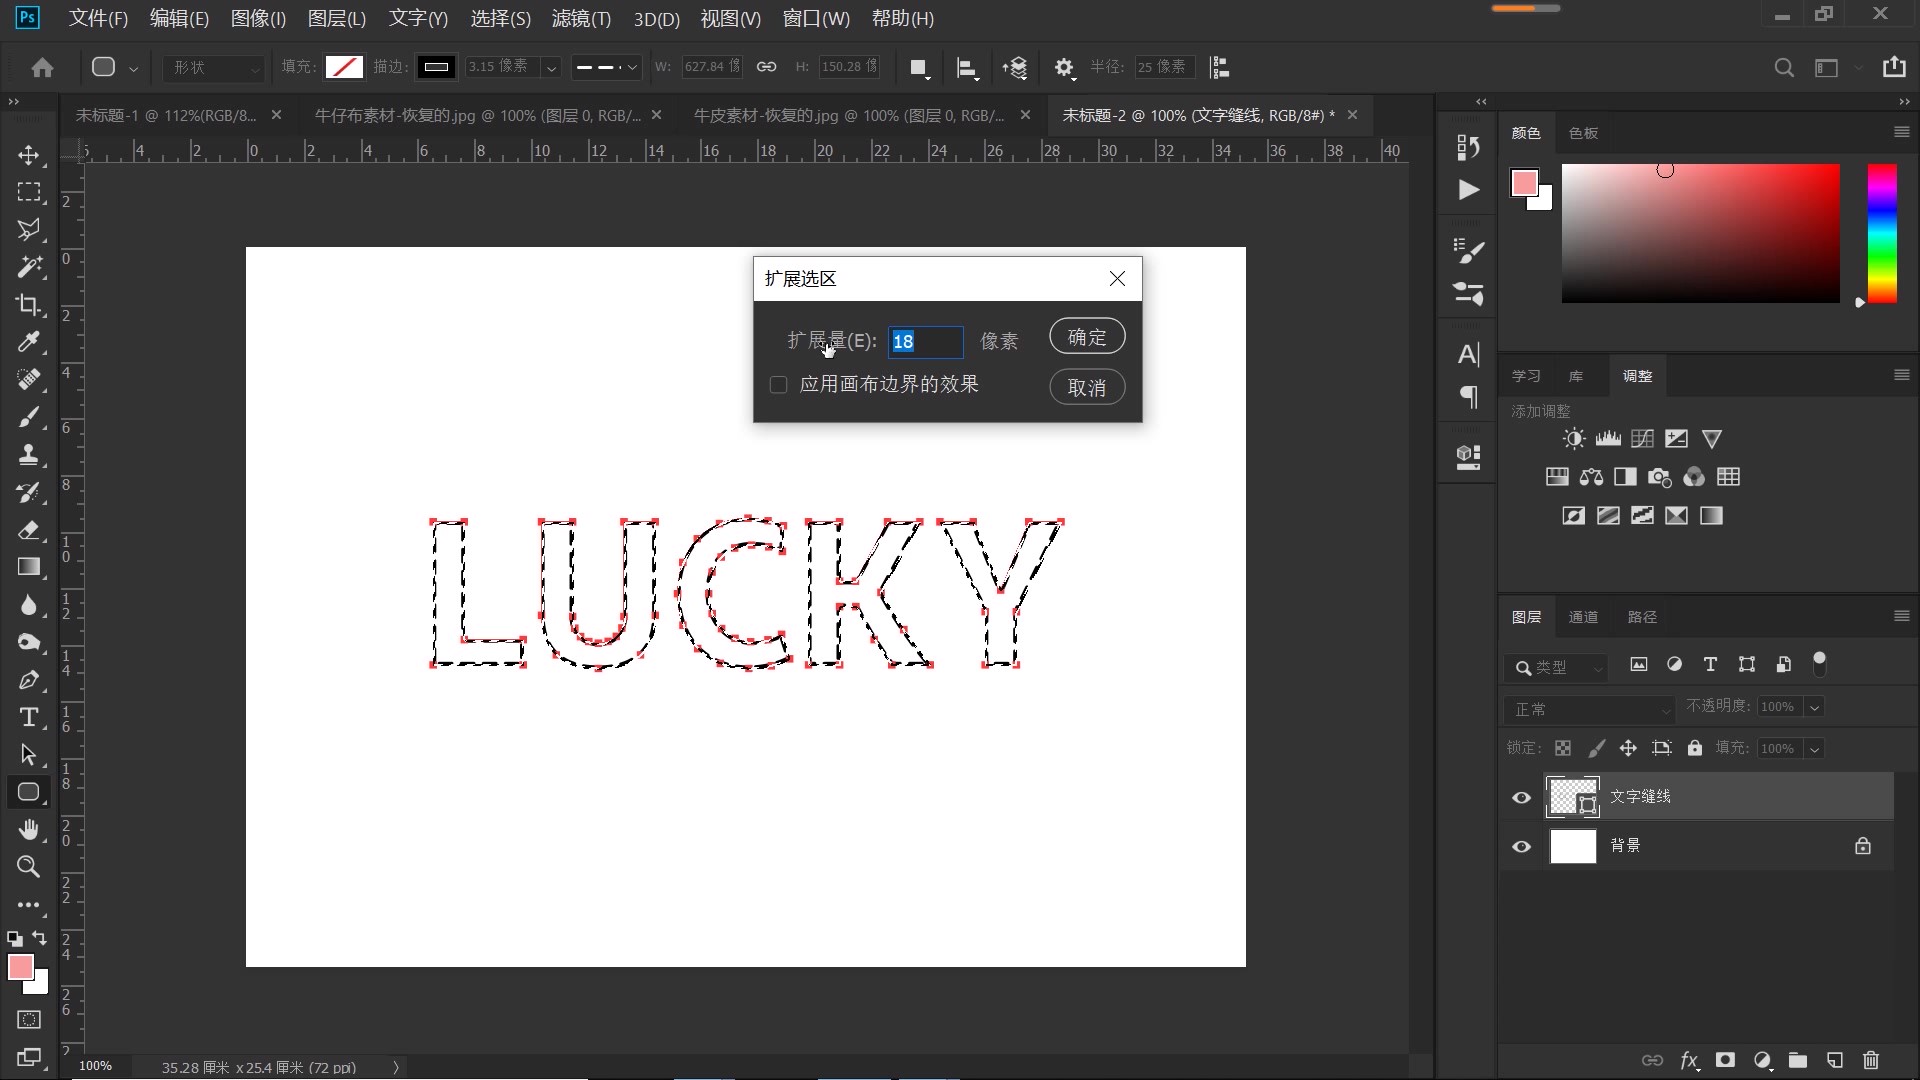
Task: Open the 滤镜(T) menu
Action: [x=580, y=18]
